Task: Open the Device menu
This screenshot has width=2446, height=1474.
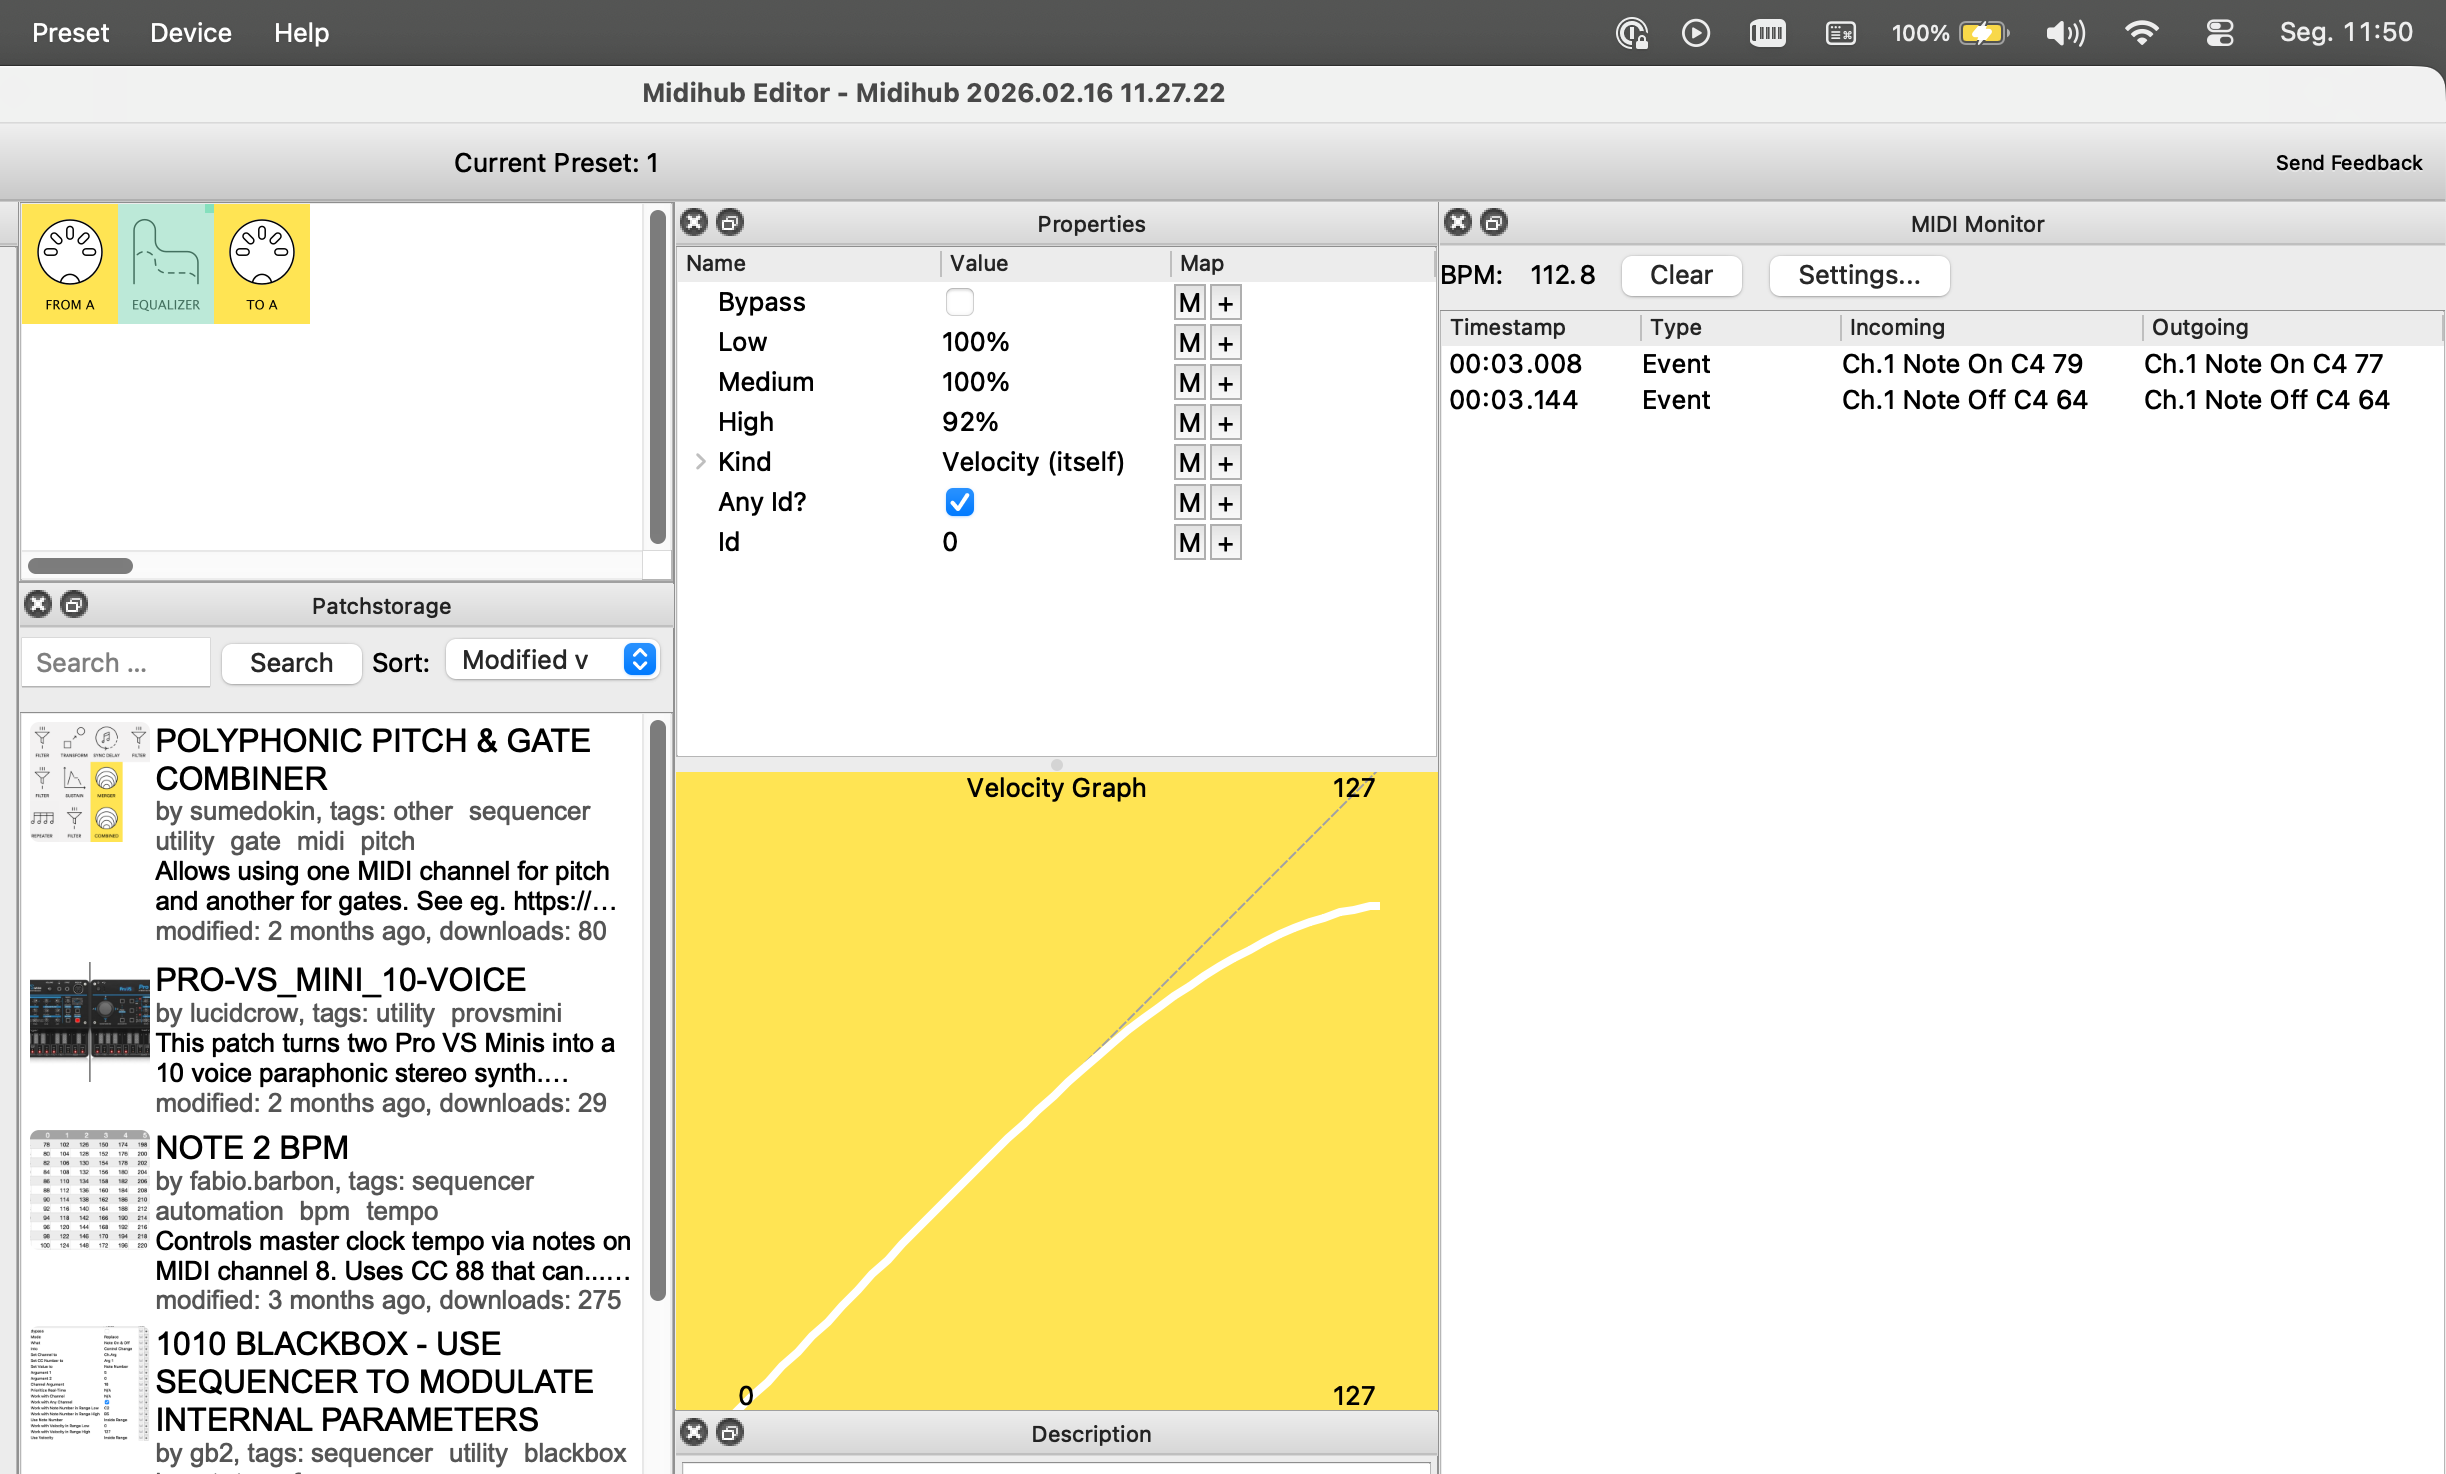Action: point(190,33)
